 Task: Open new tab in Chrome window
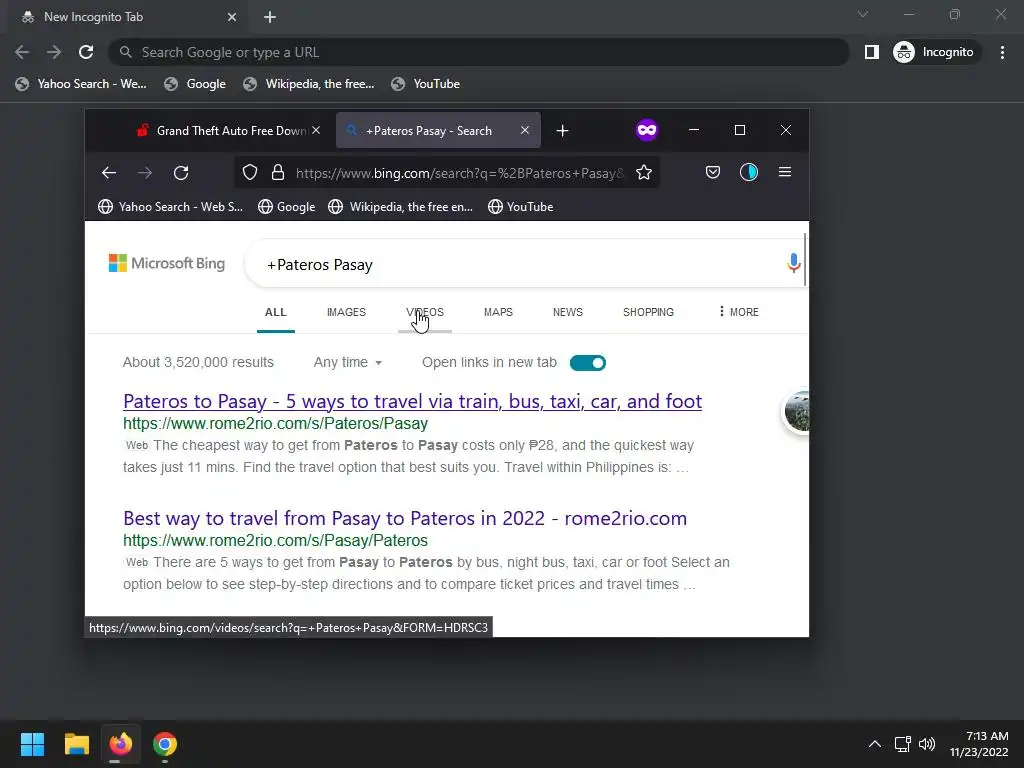pyautogui.click(x=270, y=17)
